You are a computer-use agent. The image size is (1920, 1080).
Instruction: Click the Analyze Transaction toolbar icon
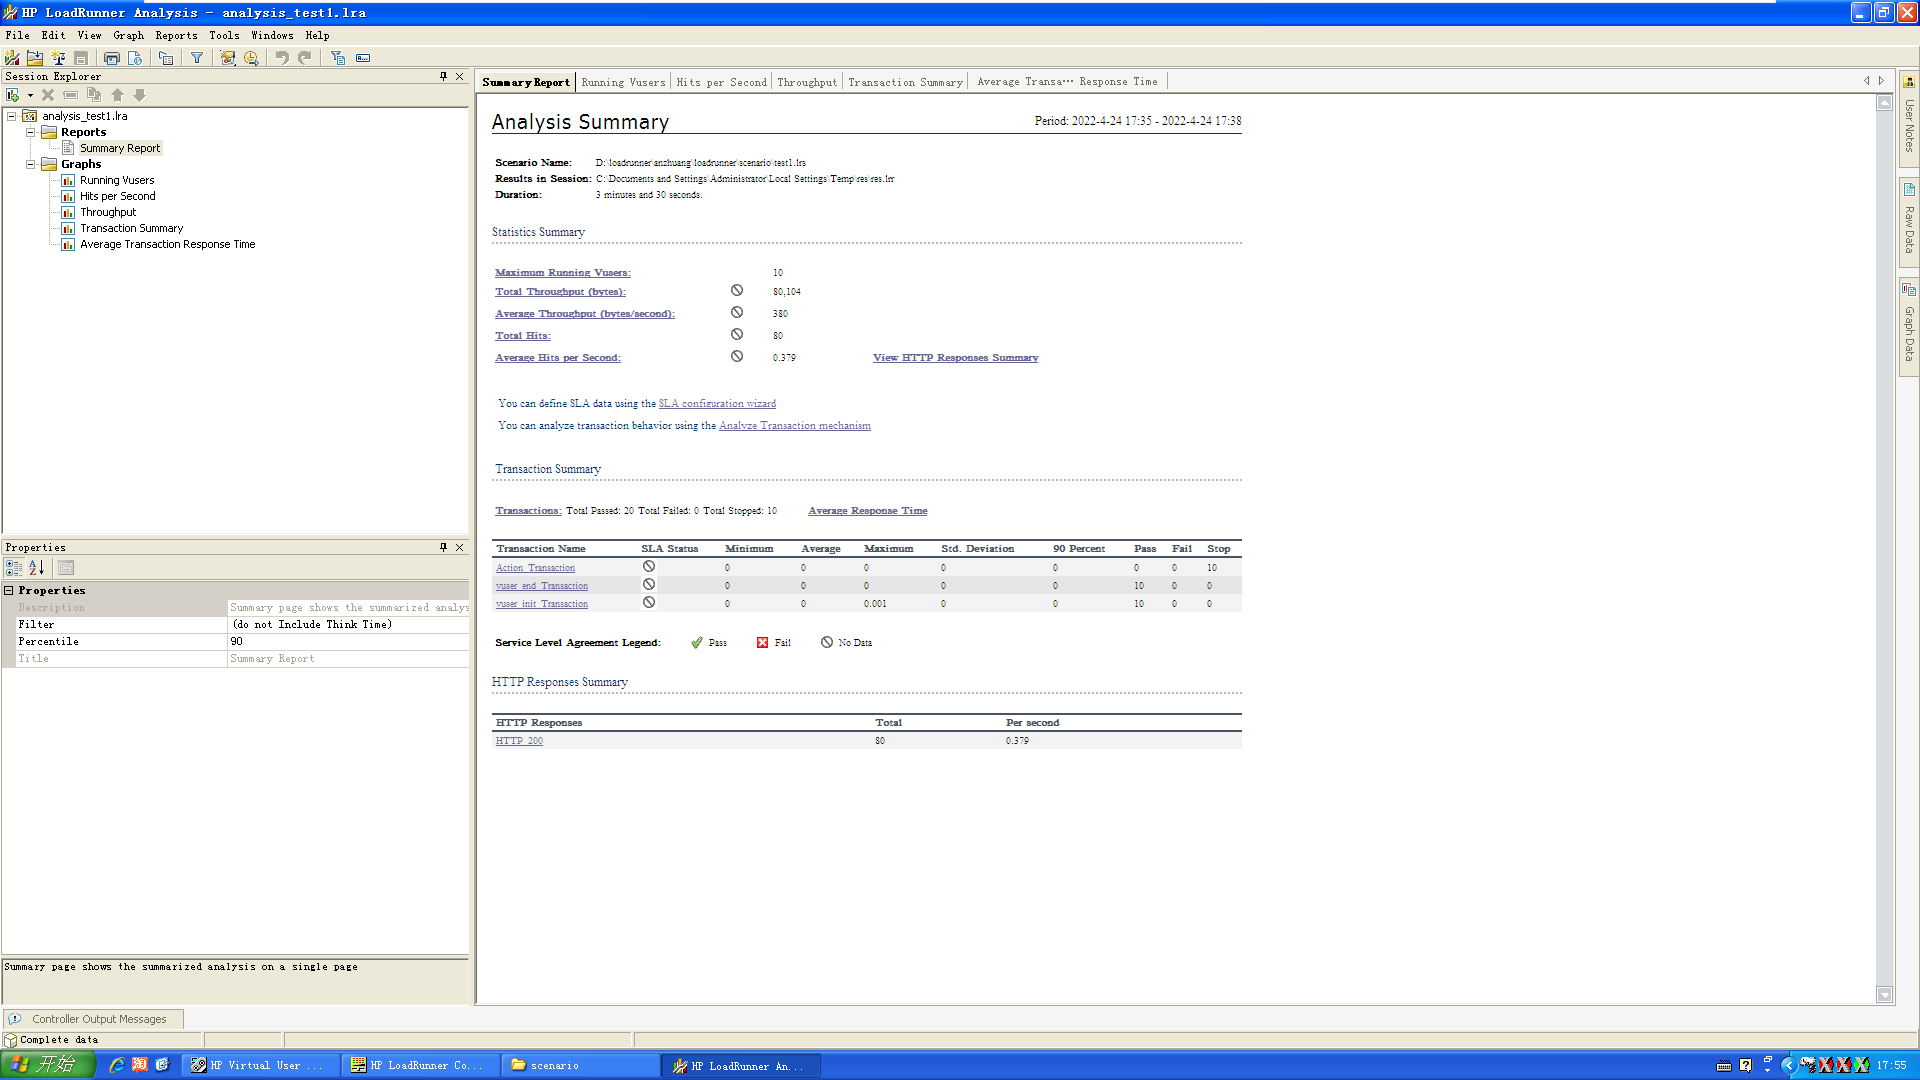[x=228, y=58]
